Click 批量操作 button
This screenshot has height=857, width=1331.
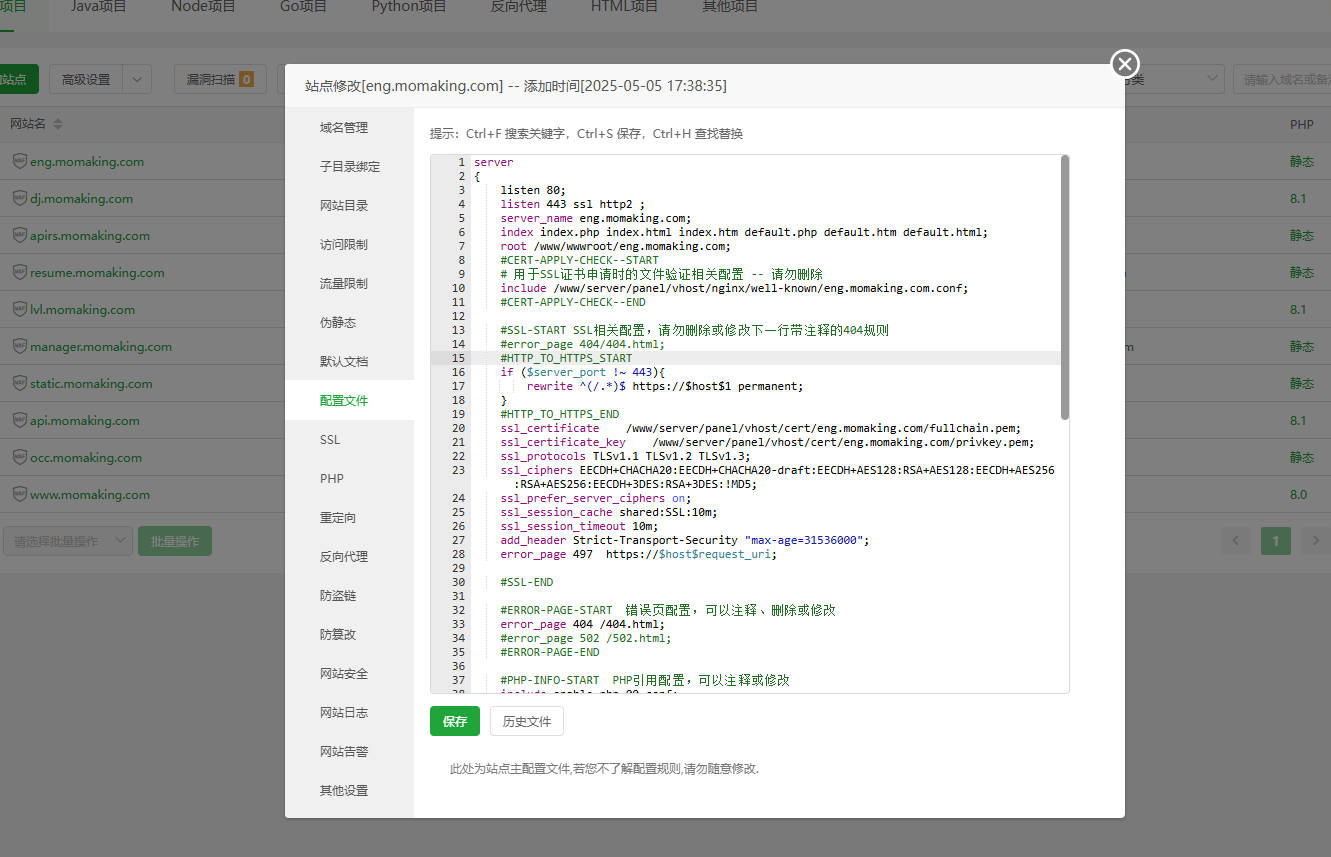175,541
